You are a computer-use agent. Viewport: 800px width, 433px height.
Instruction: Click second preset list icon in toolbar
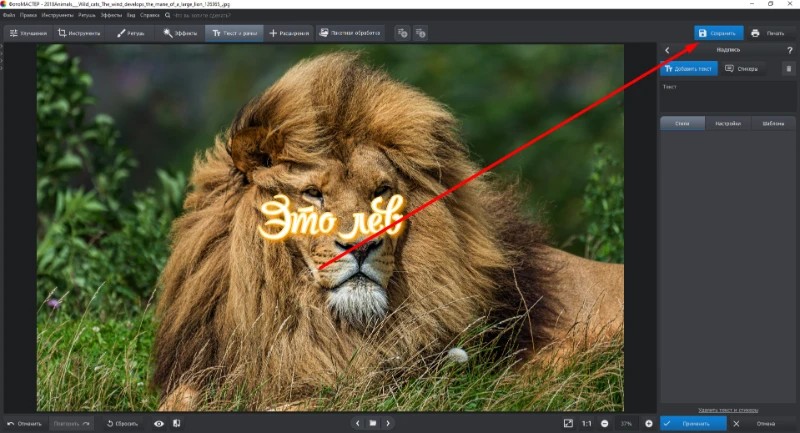click(x=420, y=33)
